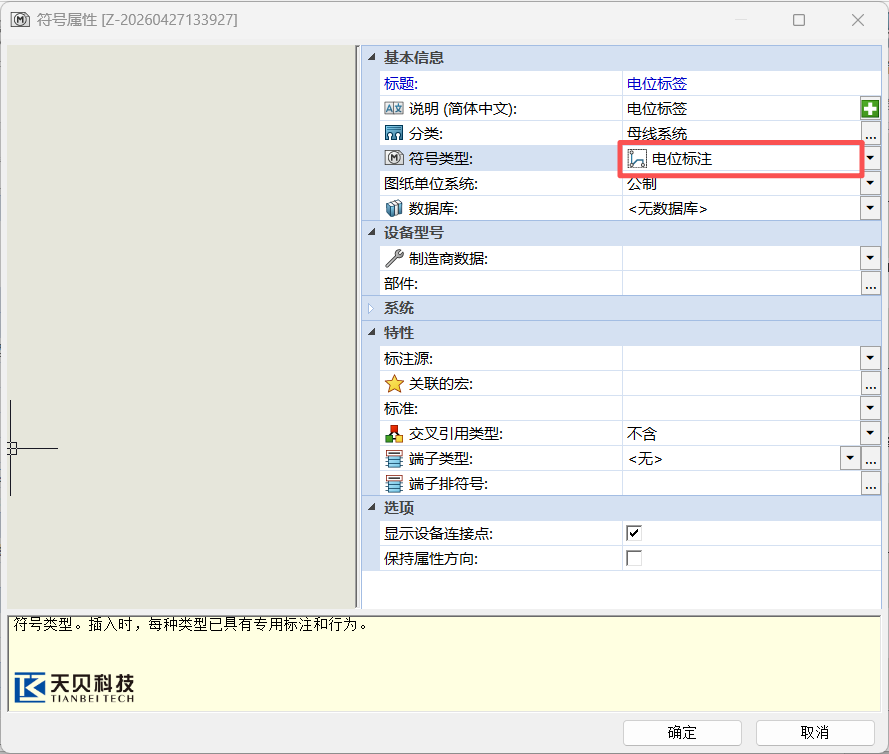889x754 pixels.
Task: Expand the collapsed 系统 section
Action: (372, 308)
